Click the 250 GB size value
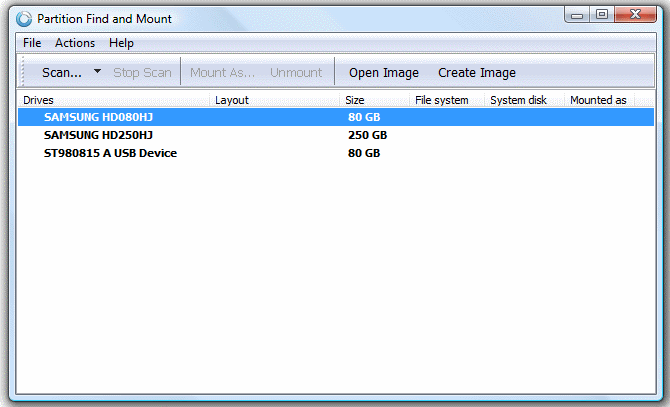This screenshot has width=670, height=407. click(x=367, y=135)
